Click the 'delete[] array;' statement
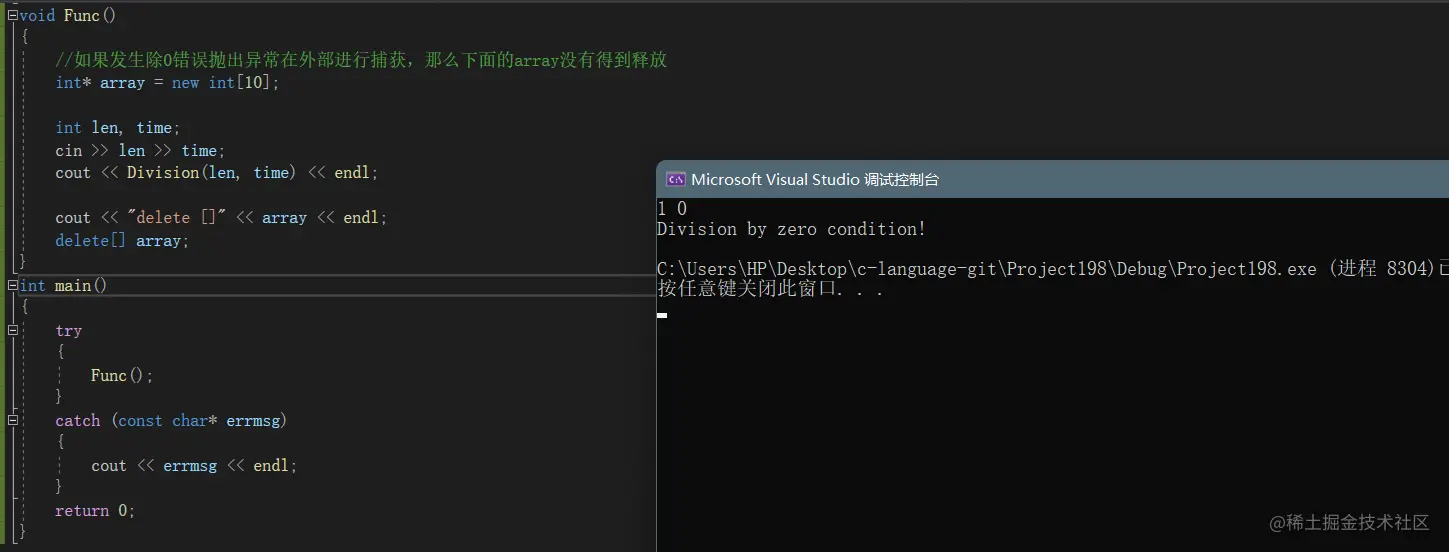Screen dimensions: 1449x552 click(x=122, y=241)
